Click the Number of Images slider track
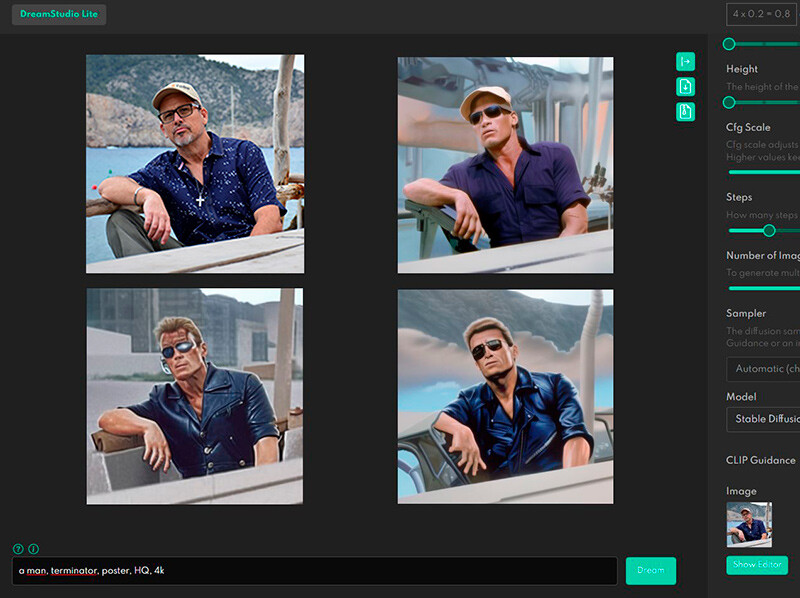800x598 pixels. [x=765, y=288]
